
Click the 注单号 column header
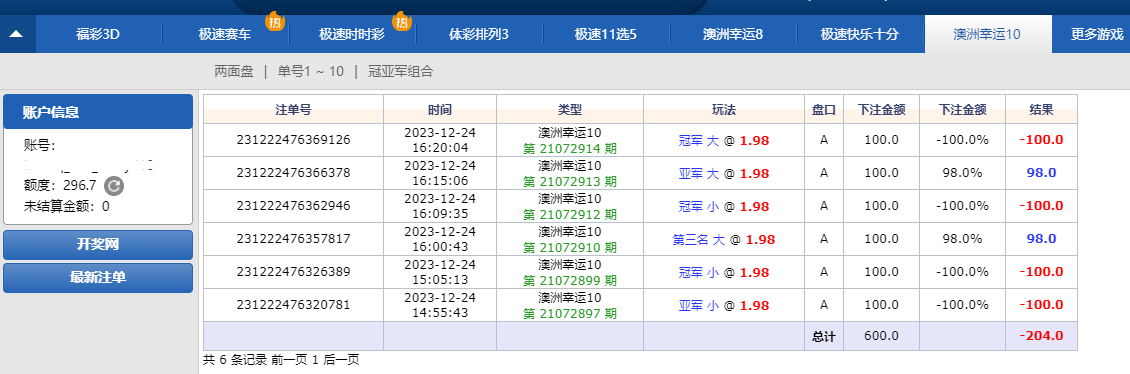[293, 110]
